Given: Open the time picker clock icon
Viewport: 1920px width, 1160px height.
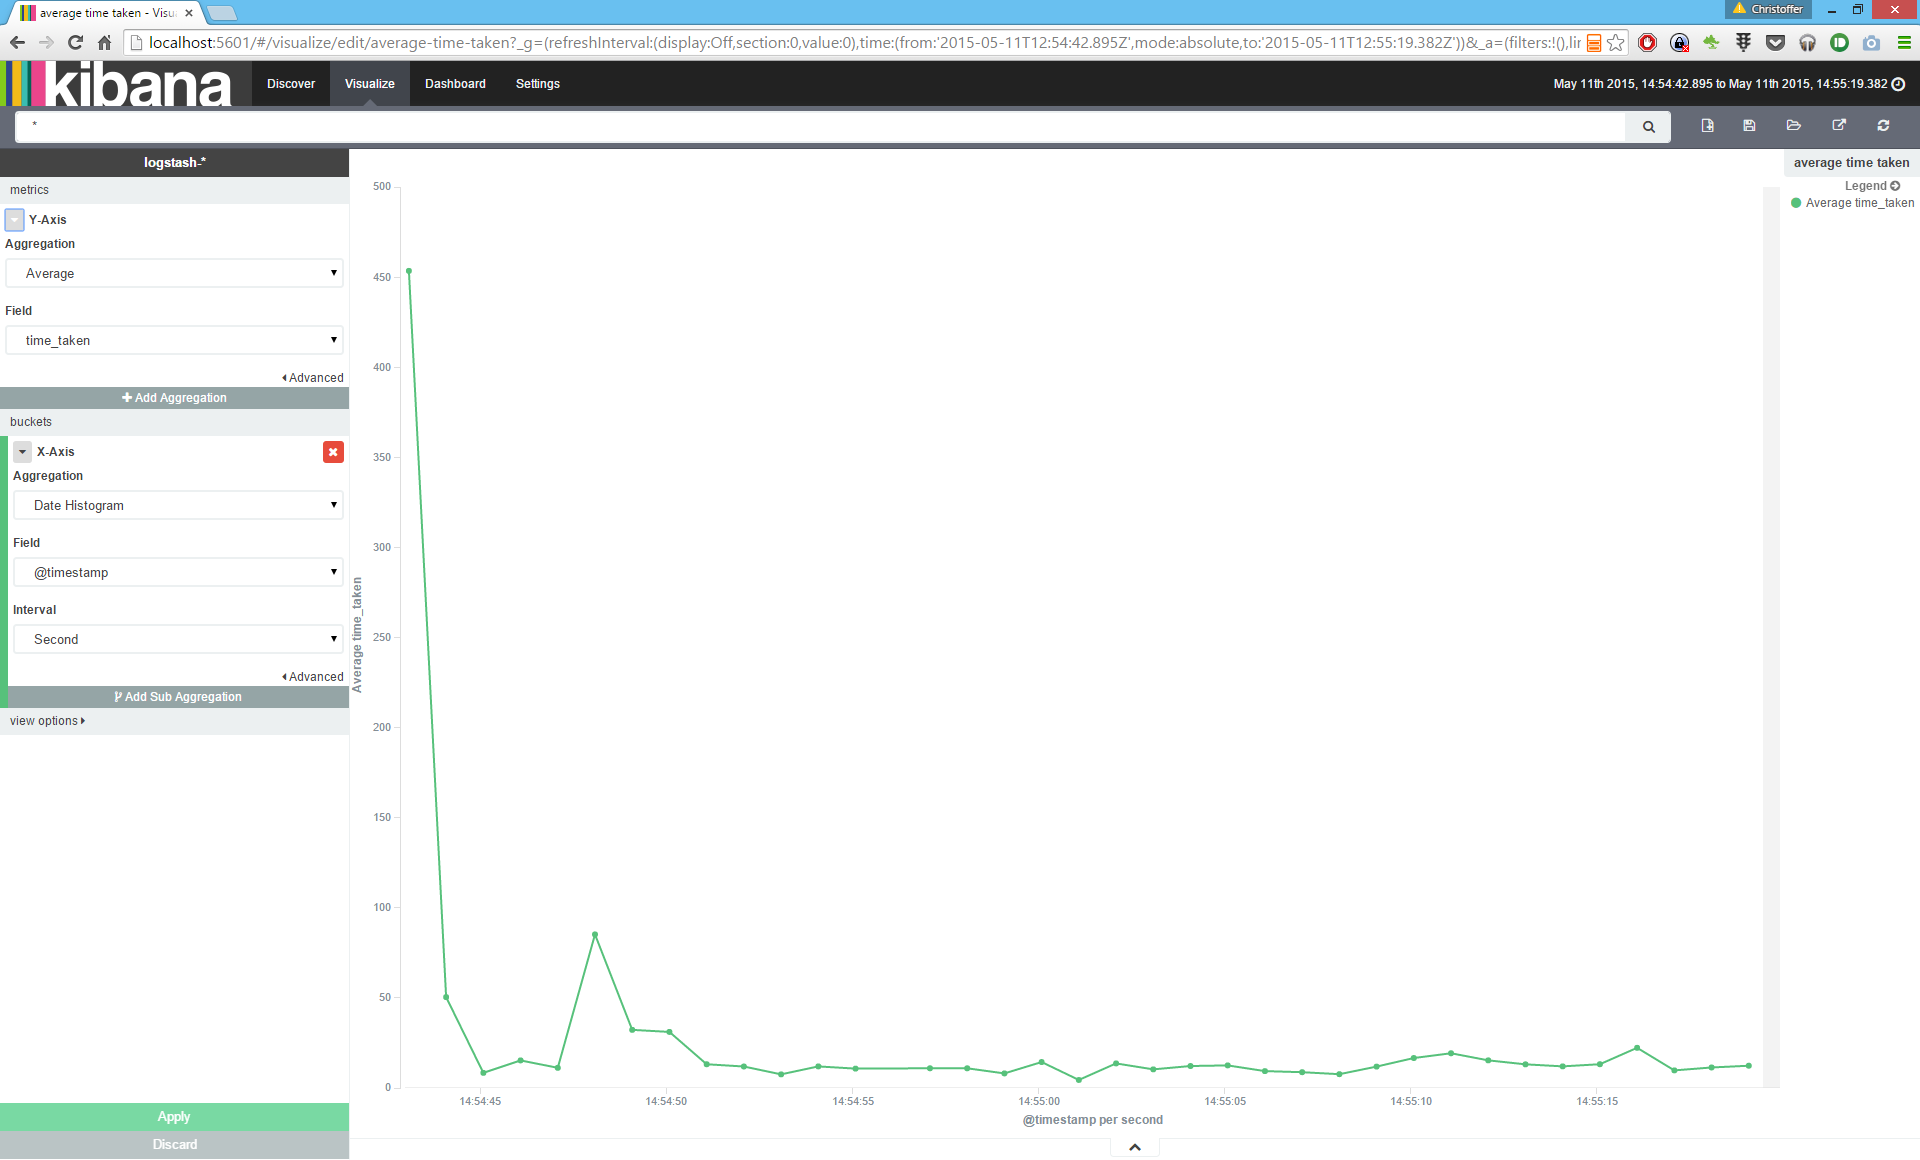Looking at the screenshot, I should [x=1898, y=84].
